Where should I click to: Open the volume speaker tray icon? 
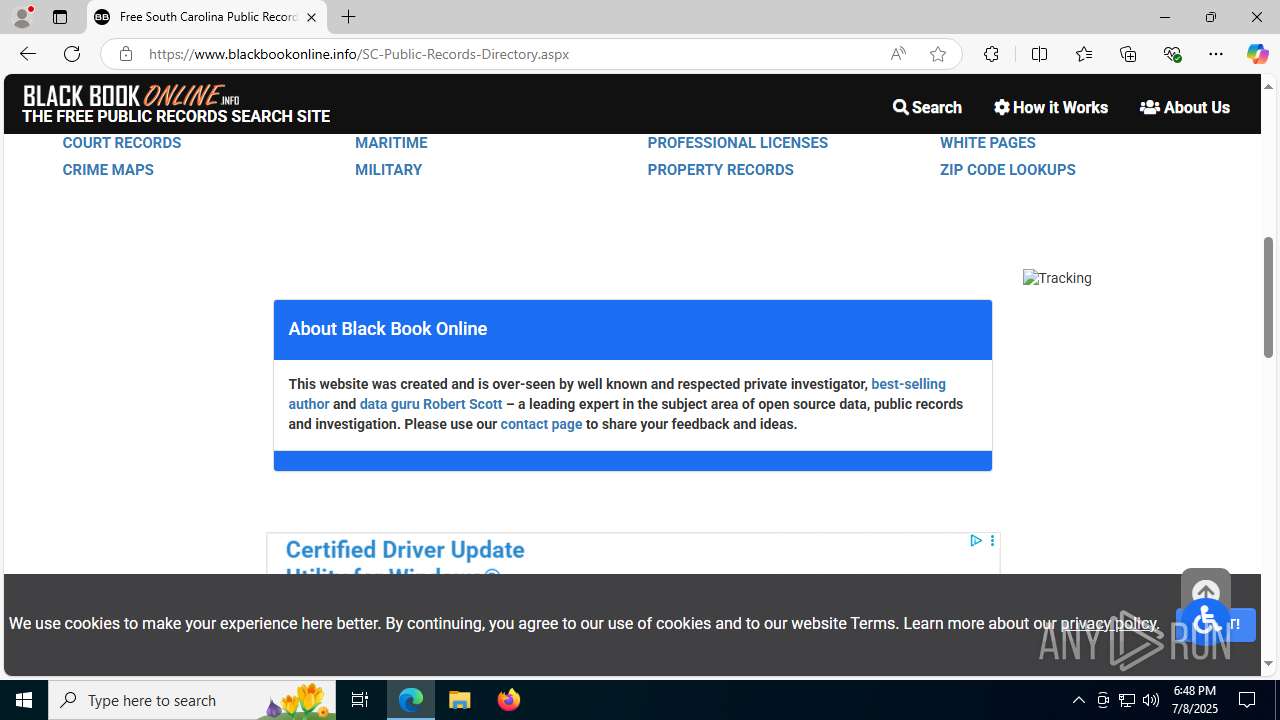(x=1151, y=700)
